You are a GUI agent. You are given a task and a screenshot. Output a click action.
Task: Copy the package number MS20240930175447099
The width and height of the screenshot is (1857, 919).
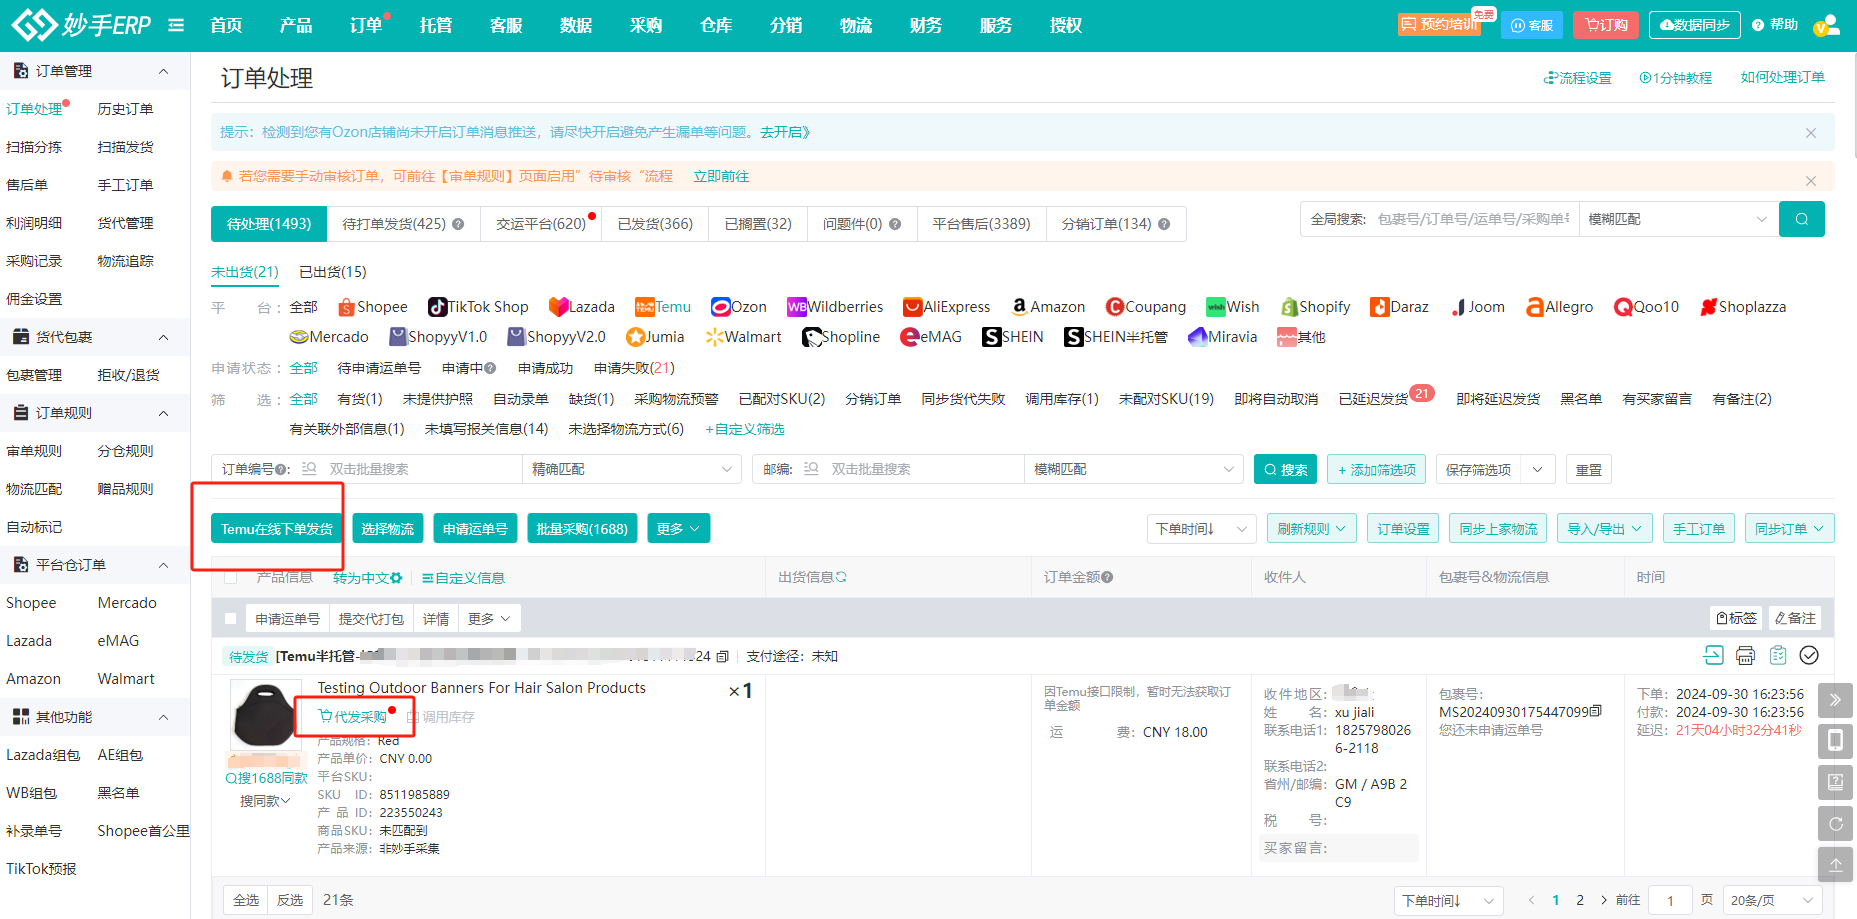point(1595,711)
